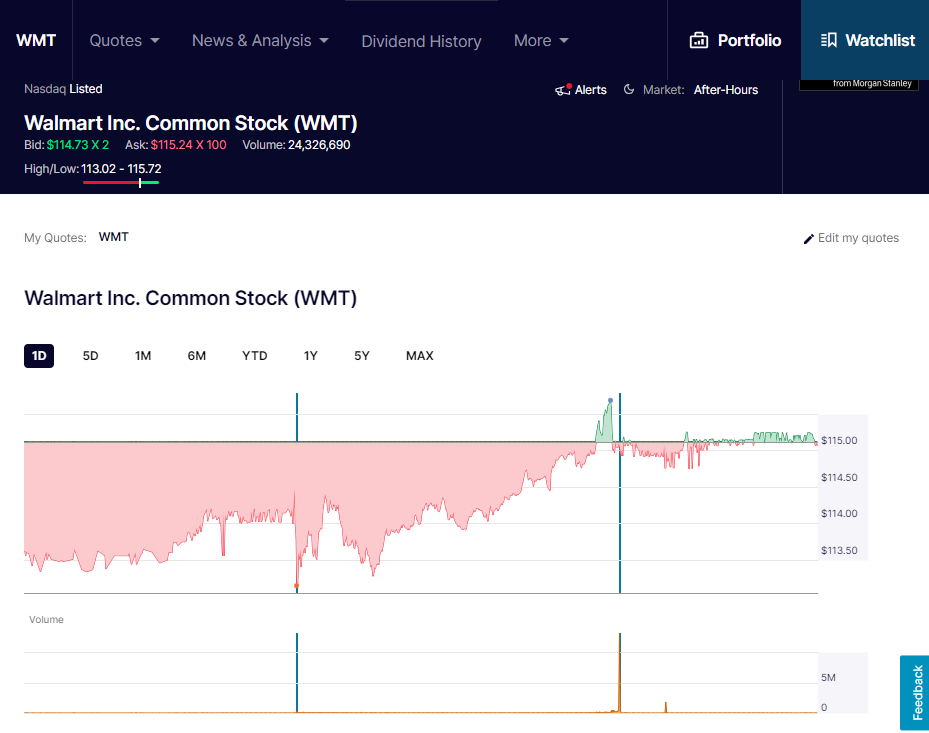The height and width of the screenshot is (733, 929).
Task: Switch chart to 1M range
Action: pyautogui.click(x=143, y=355)
